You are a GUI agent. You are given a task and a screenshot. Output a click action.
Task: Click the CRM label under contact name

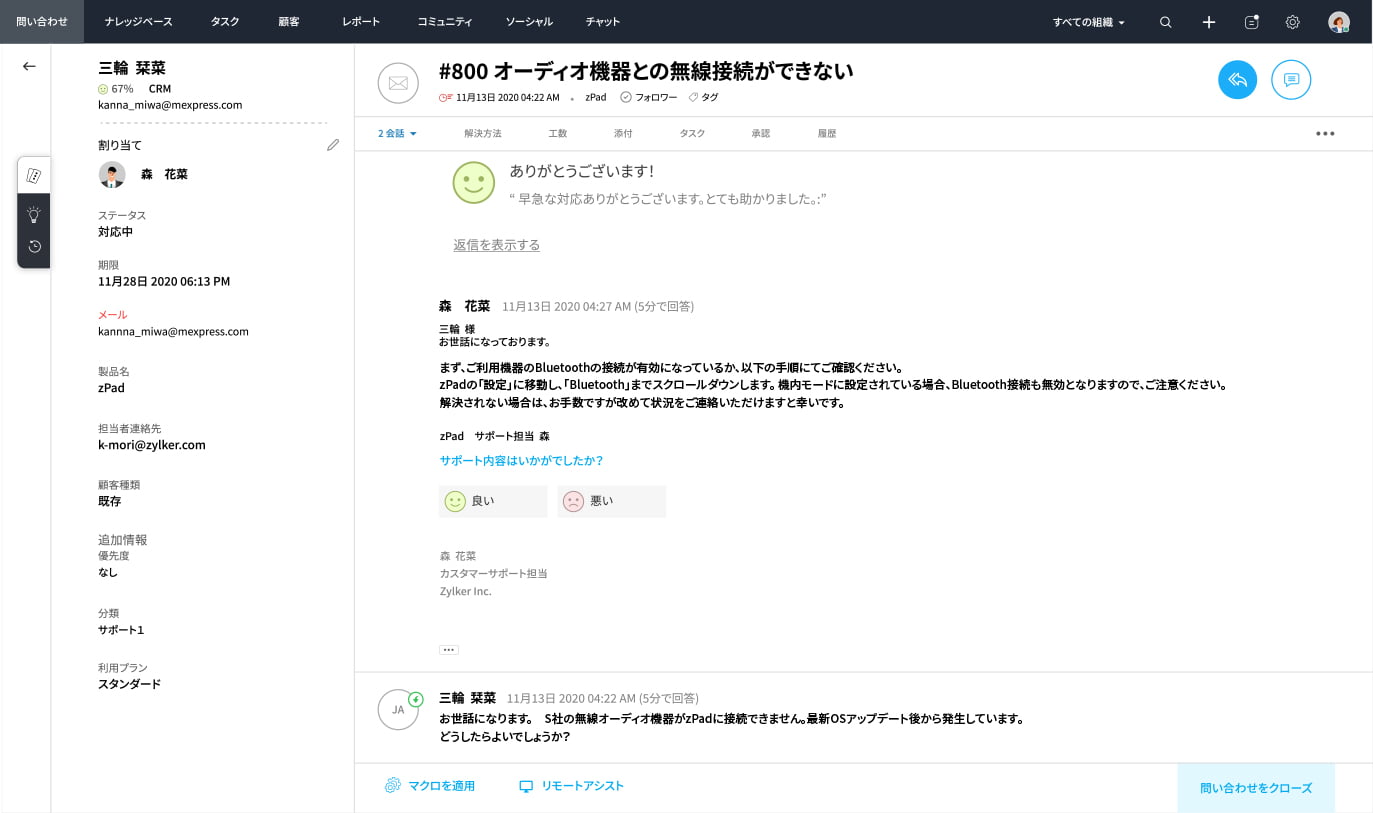click(159, 88)
